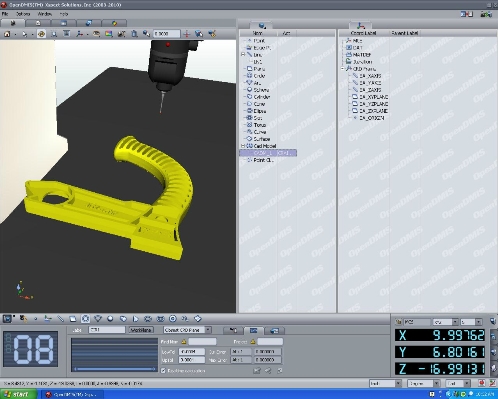Image resolution: width=498 pixels, height=399 pixels.
Task: Click the red crosshair icon in toolbar
Action: tap(187, 34)
